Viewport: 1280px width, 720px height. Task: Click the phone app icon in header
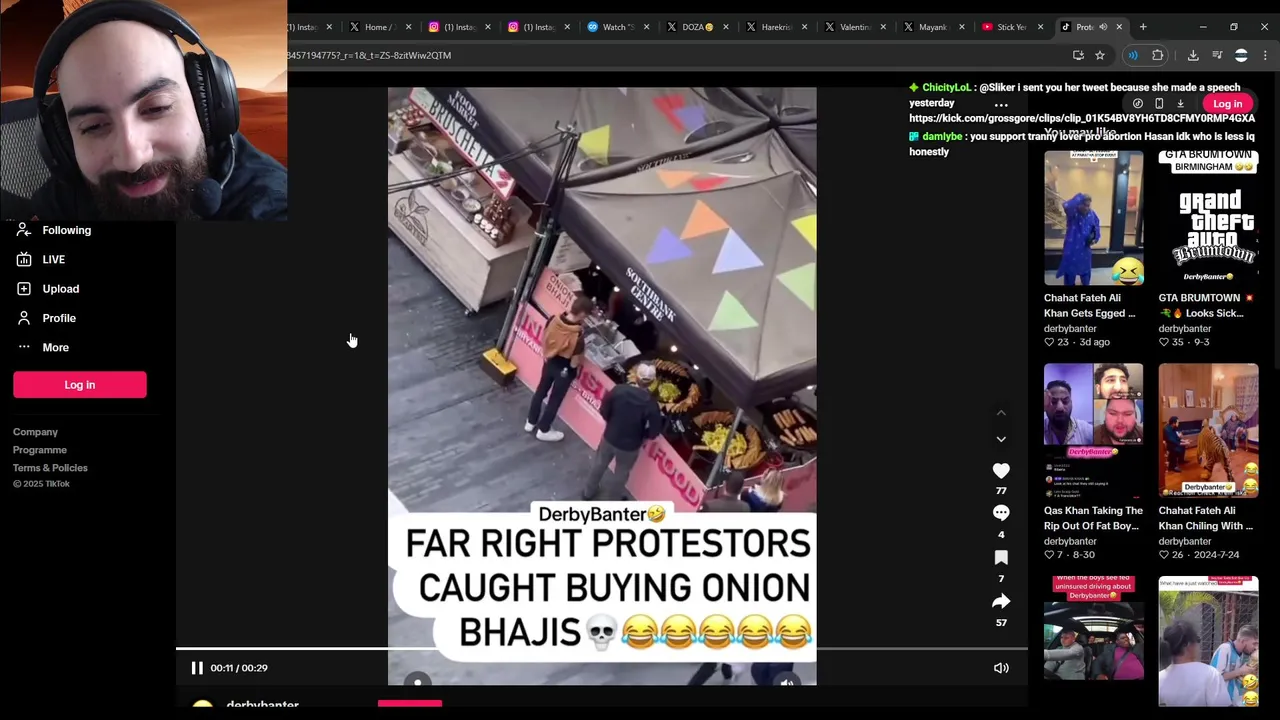(x=1159, y=104)
